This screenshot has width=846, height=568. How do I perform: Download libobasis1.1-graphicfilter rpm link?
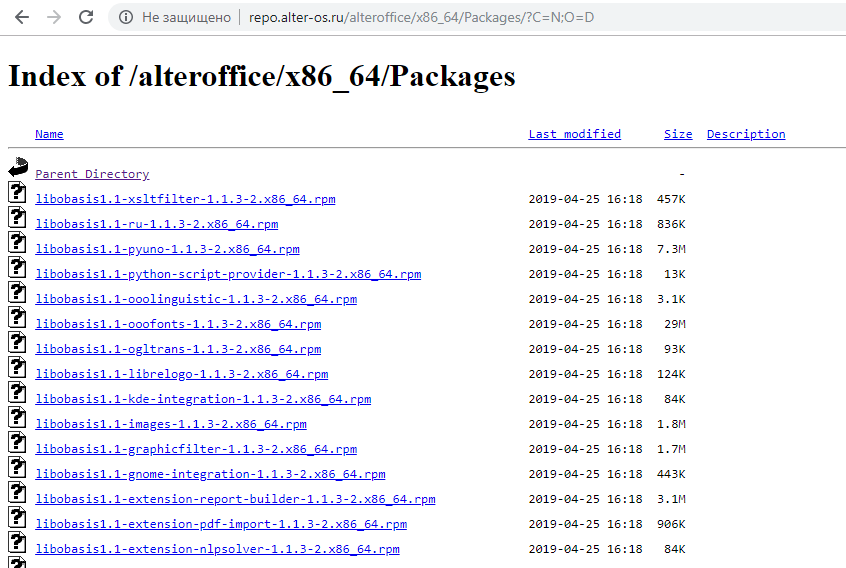[x=196, y=449]
